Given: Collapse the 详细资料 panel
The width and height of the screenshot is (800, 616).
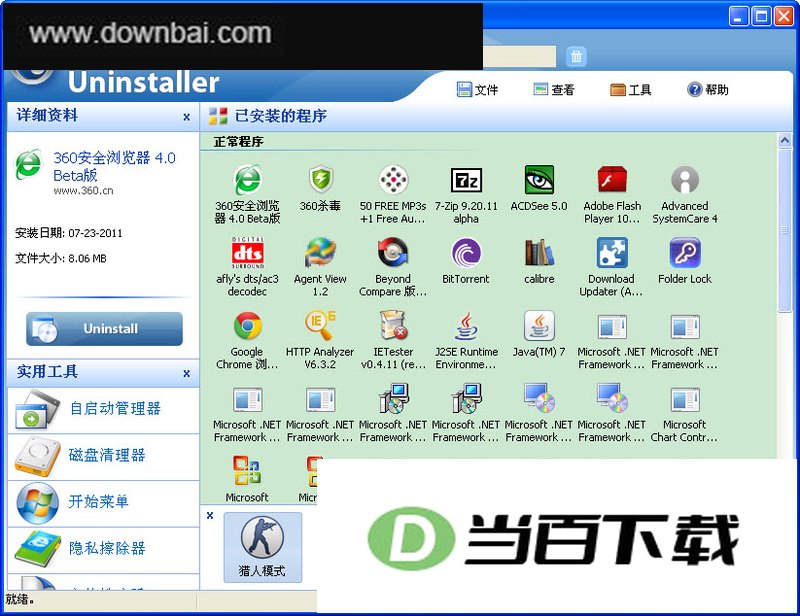Looking at the screenshot, I should (187, 117).
